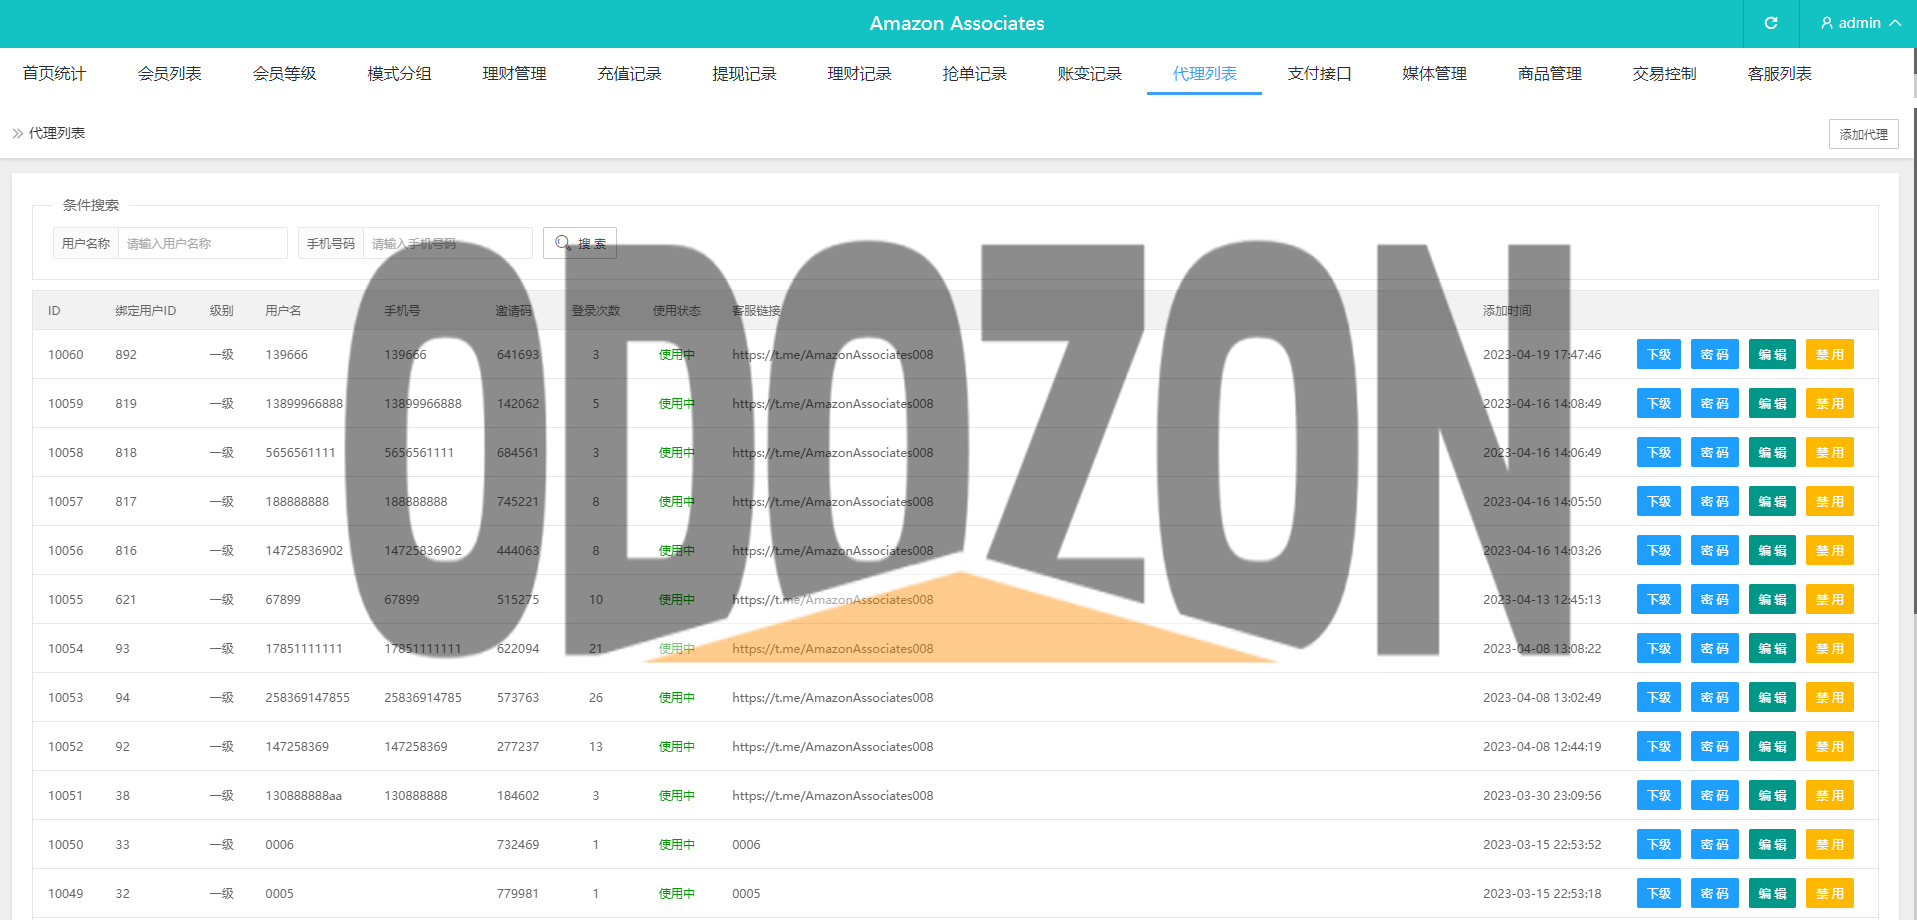This screenshot has height=920, width=1917.
Task: Click the 使用中 status in row 10053
Action: click(676, 698)
